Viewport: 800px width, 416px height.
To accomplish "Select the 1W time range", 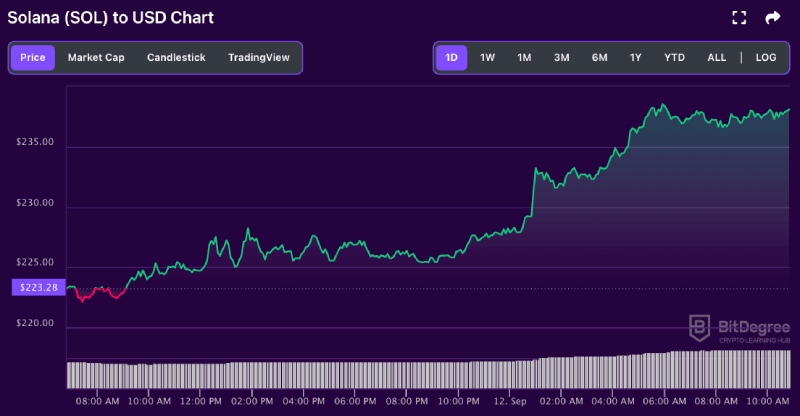I will point(487,58).
